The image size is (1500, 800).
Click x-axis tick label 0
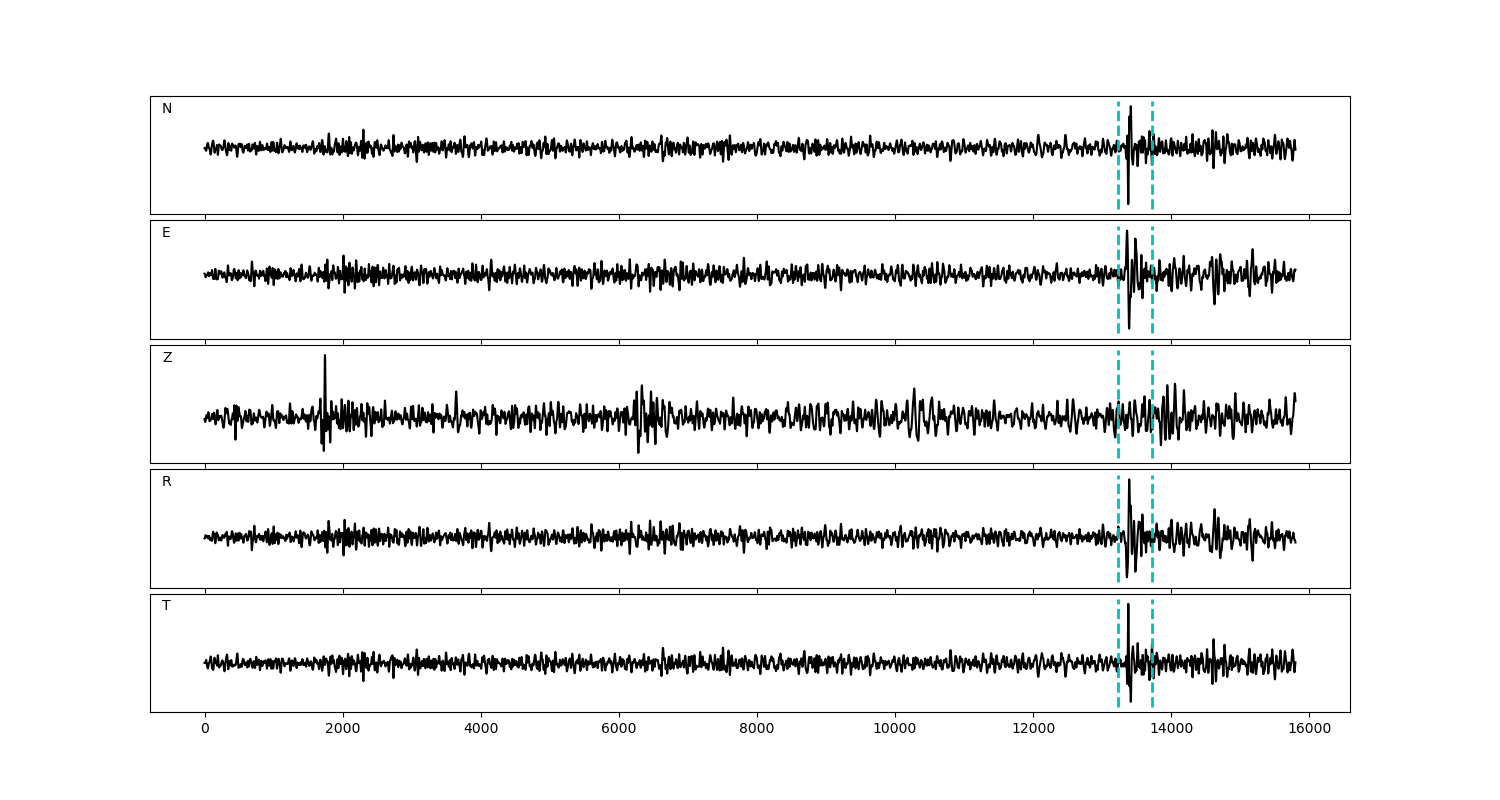205,729
